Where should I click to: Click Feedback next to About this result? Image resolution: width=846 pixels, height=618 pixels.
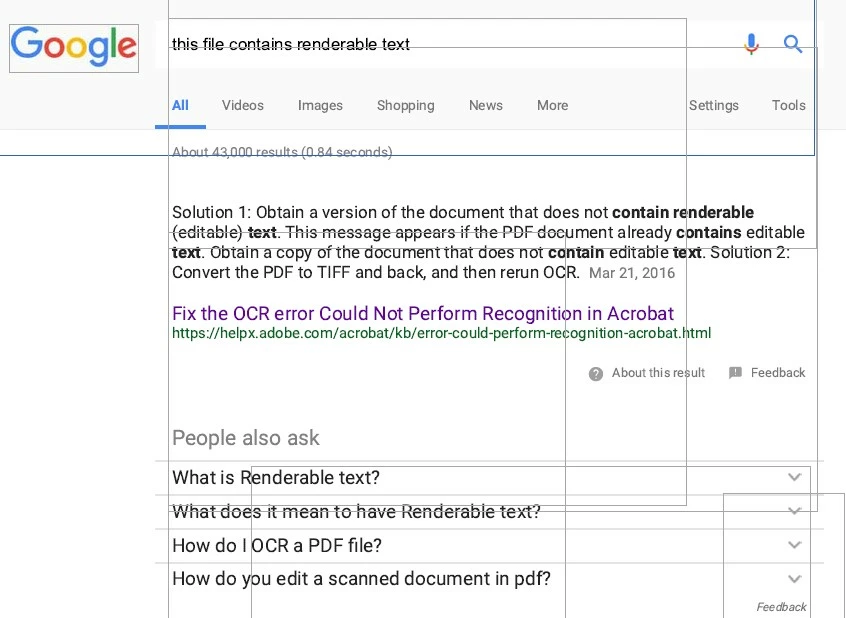point(777,373)
